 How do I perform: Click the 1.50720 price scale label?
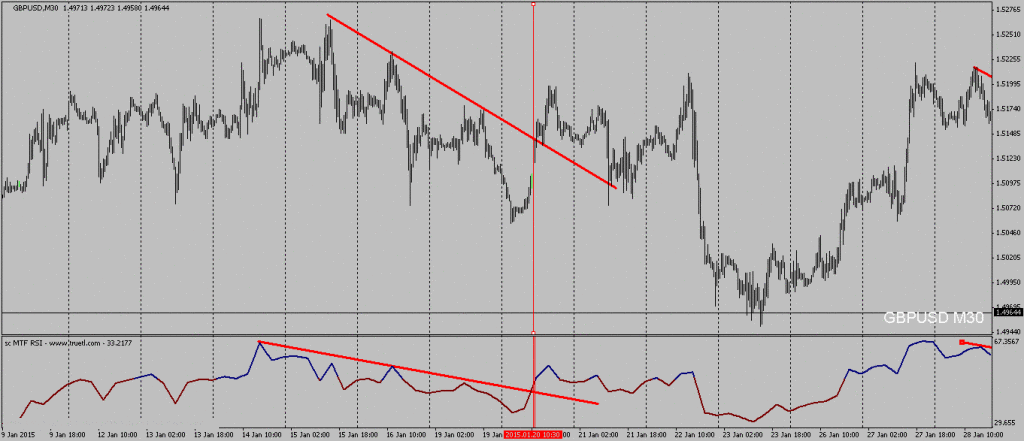[1010, 208]
